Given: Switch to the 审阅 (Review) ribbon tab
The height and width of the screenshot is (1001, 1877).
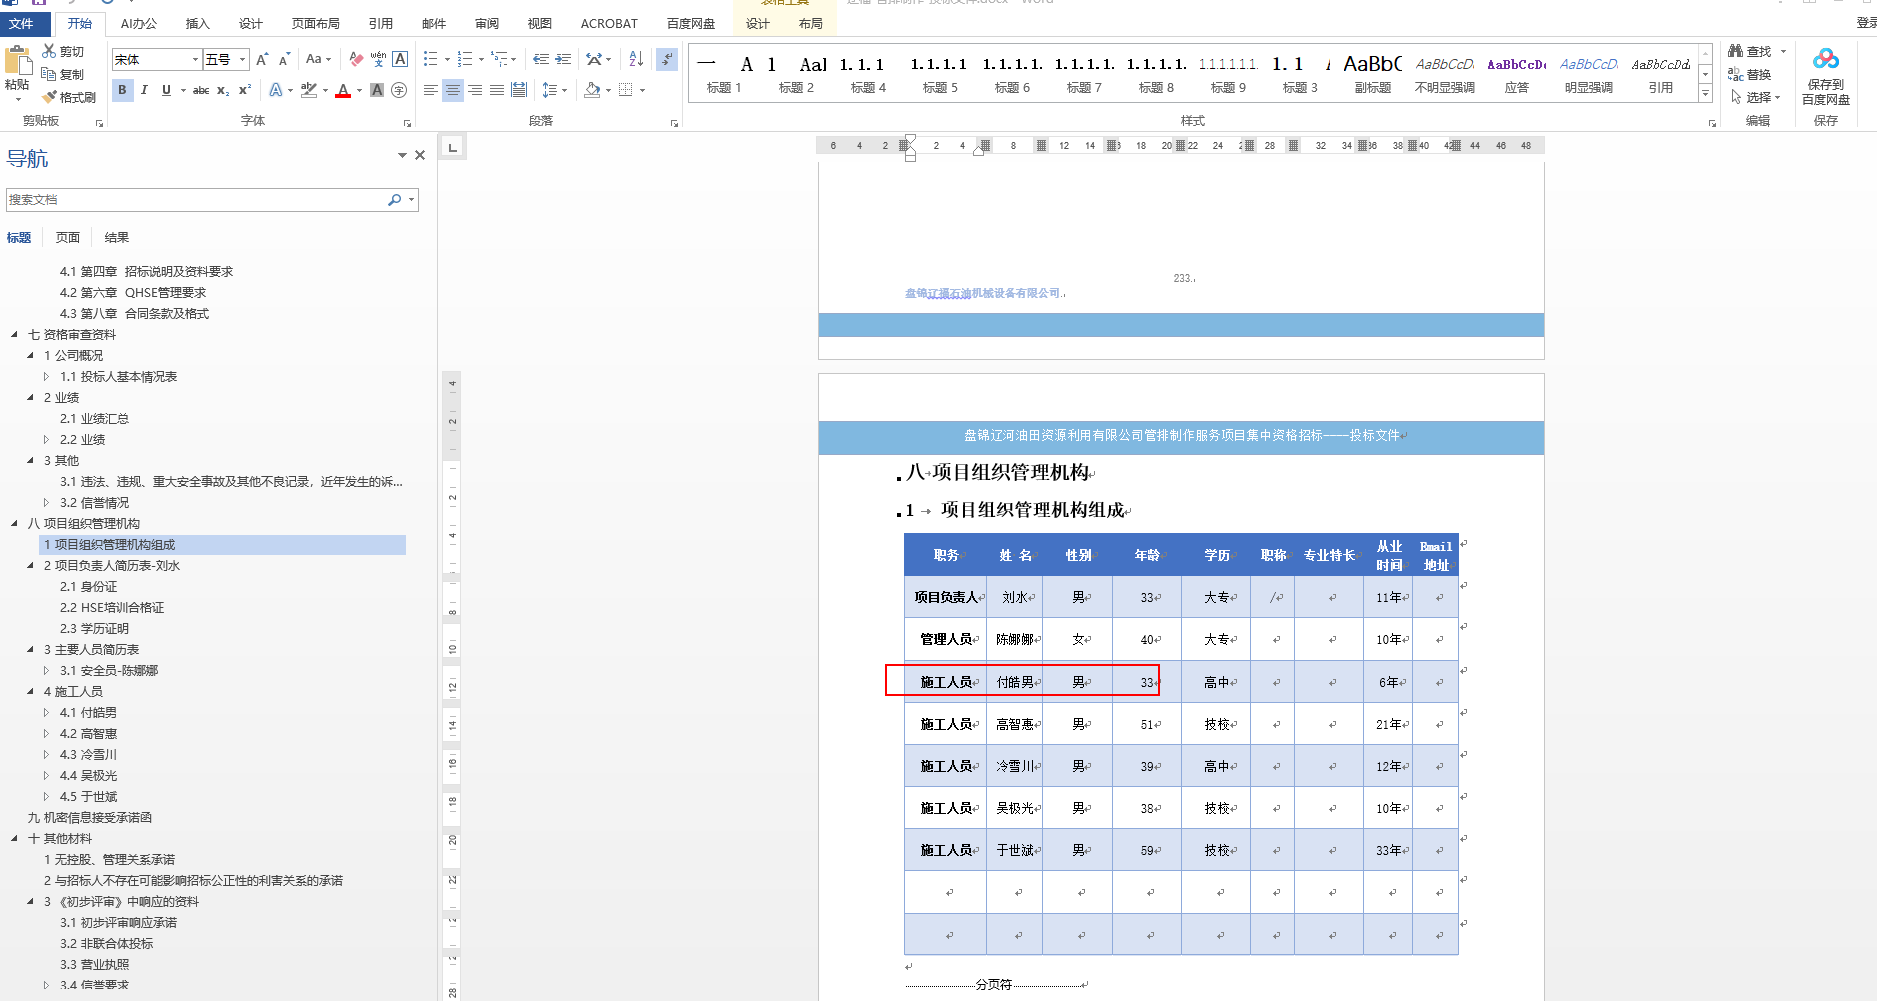Looking at the screenshot, I should [487, 23].
